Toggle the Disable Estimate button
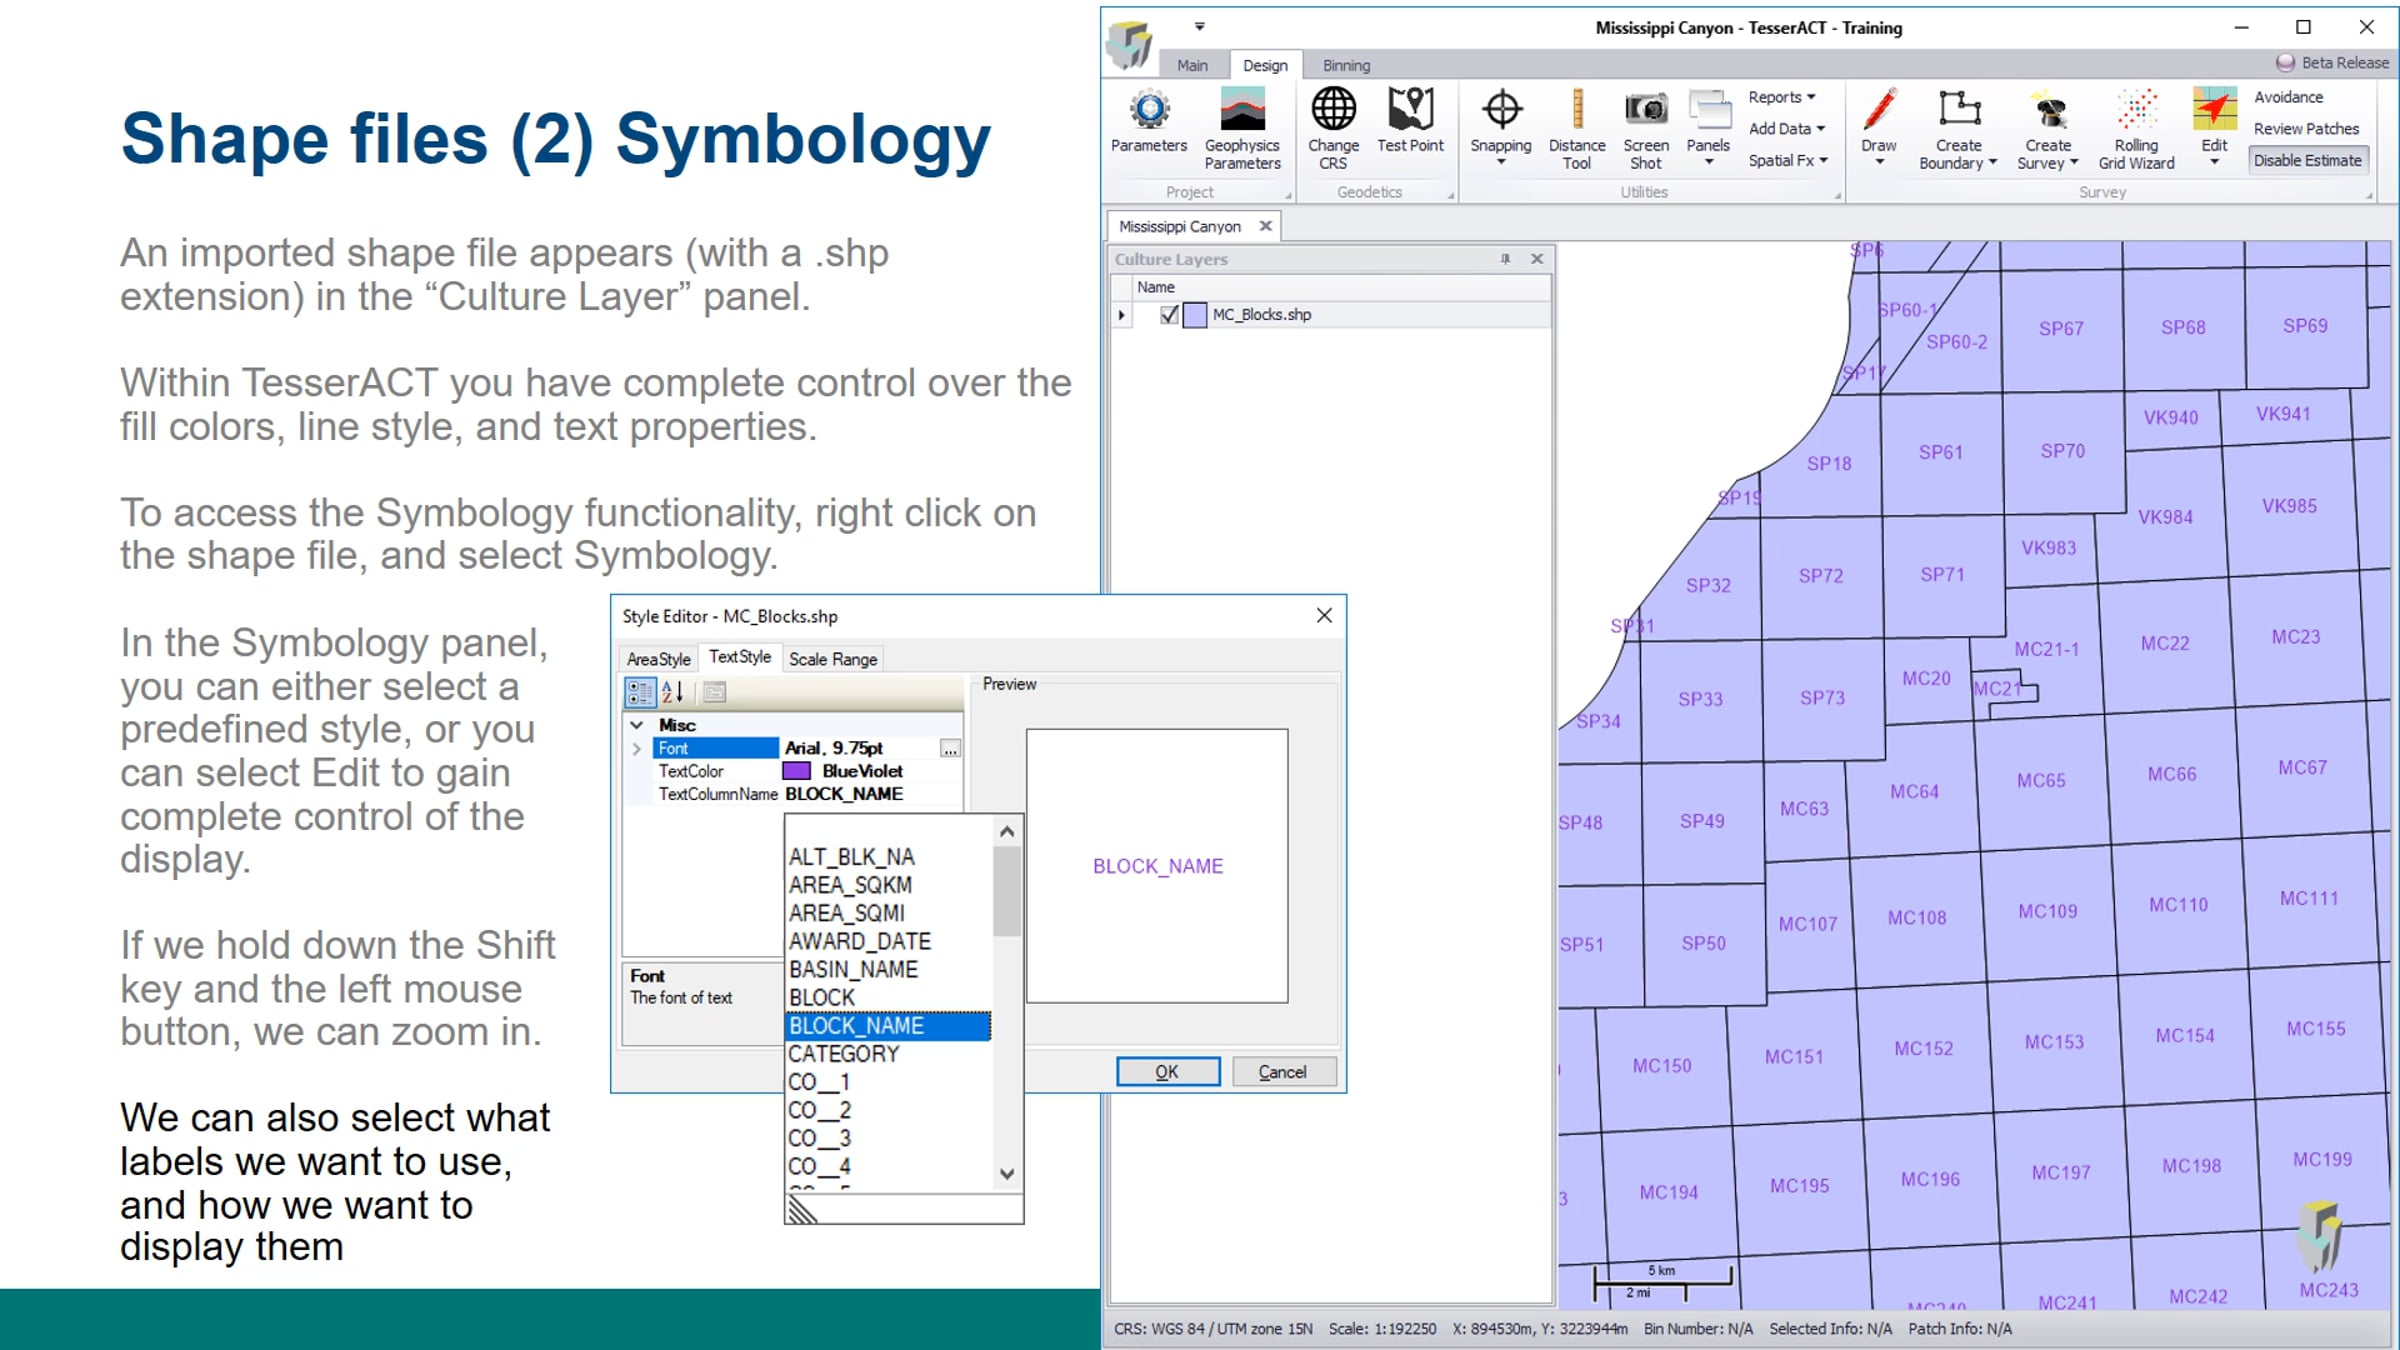The width and height of the screenshot is (2400, 1350). coord(2307,161)
